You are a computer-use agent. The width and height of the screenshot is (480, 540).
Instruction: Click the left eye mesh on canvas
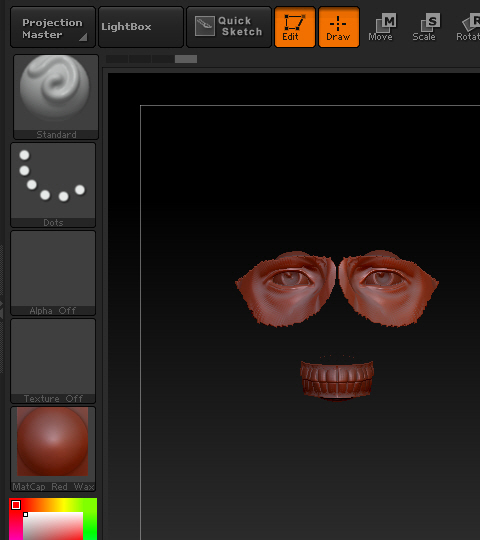click(285, 288)
